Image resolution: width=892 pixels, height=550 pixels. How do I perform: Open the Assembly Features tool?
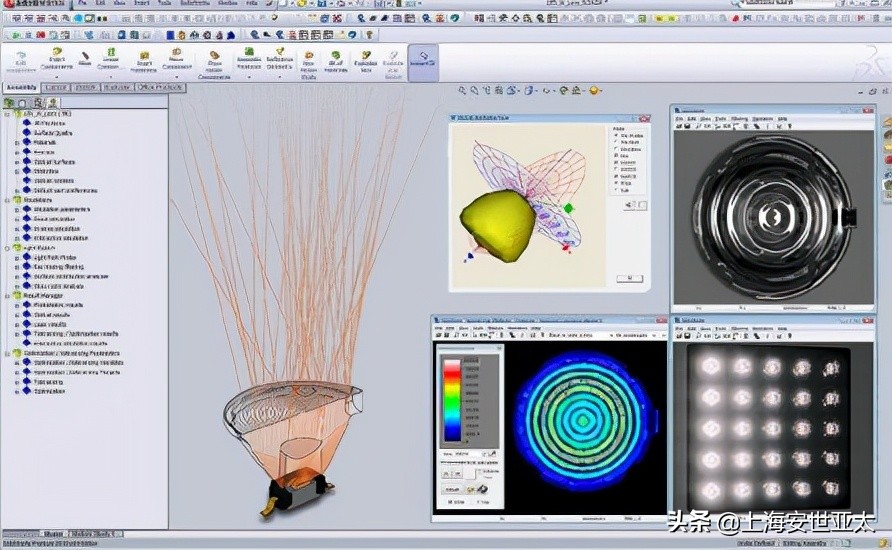point(249,59)
